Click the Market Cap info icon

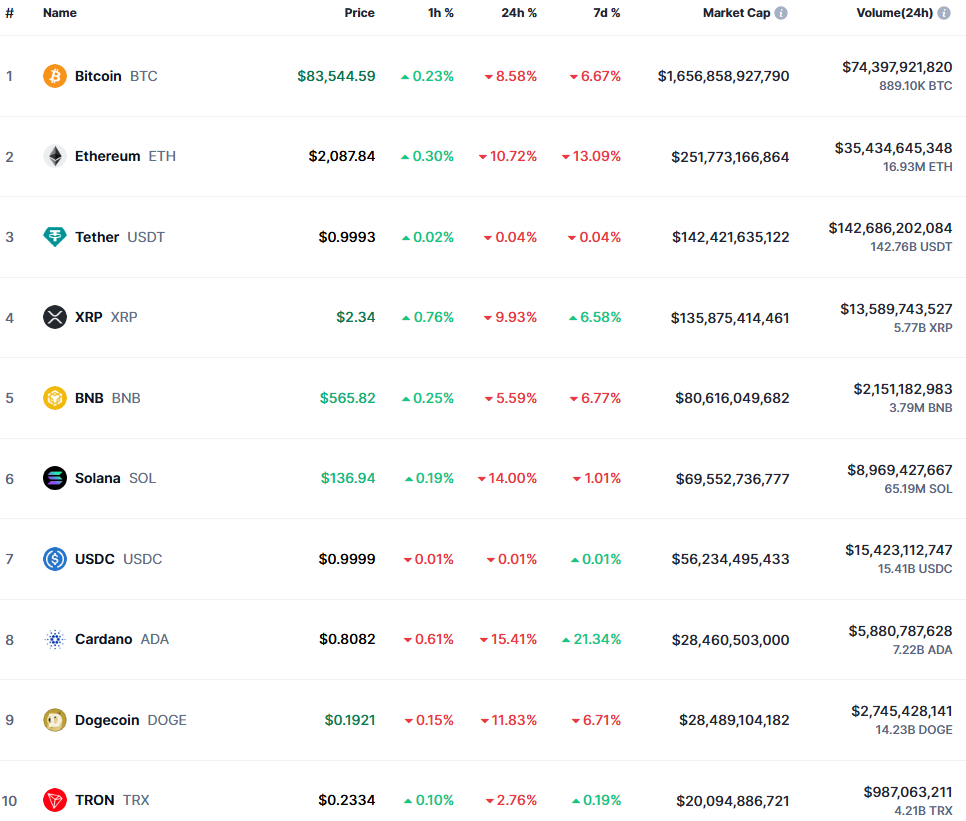click(x=781, y=13)
